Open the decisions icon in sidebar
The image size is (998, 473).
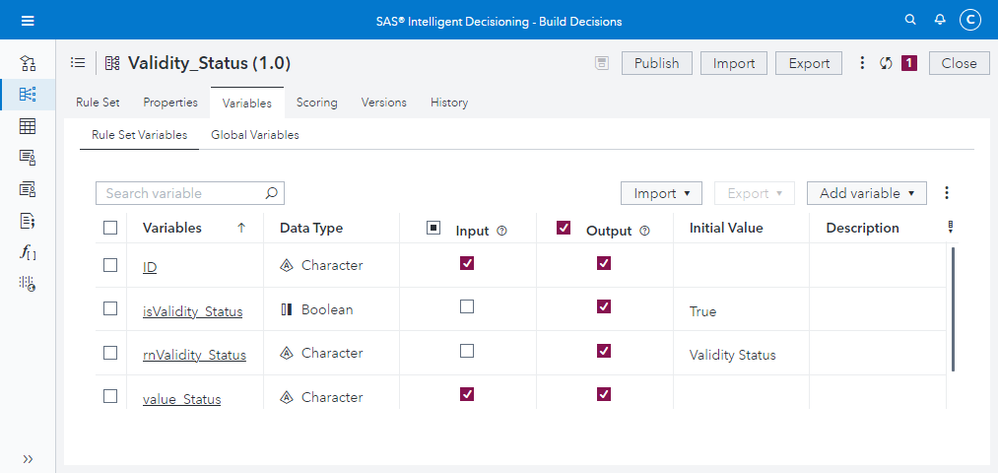[28, 64]
